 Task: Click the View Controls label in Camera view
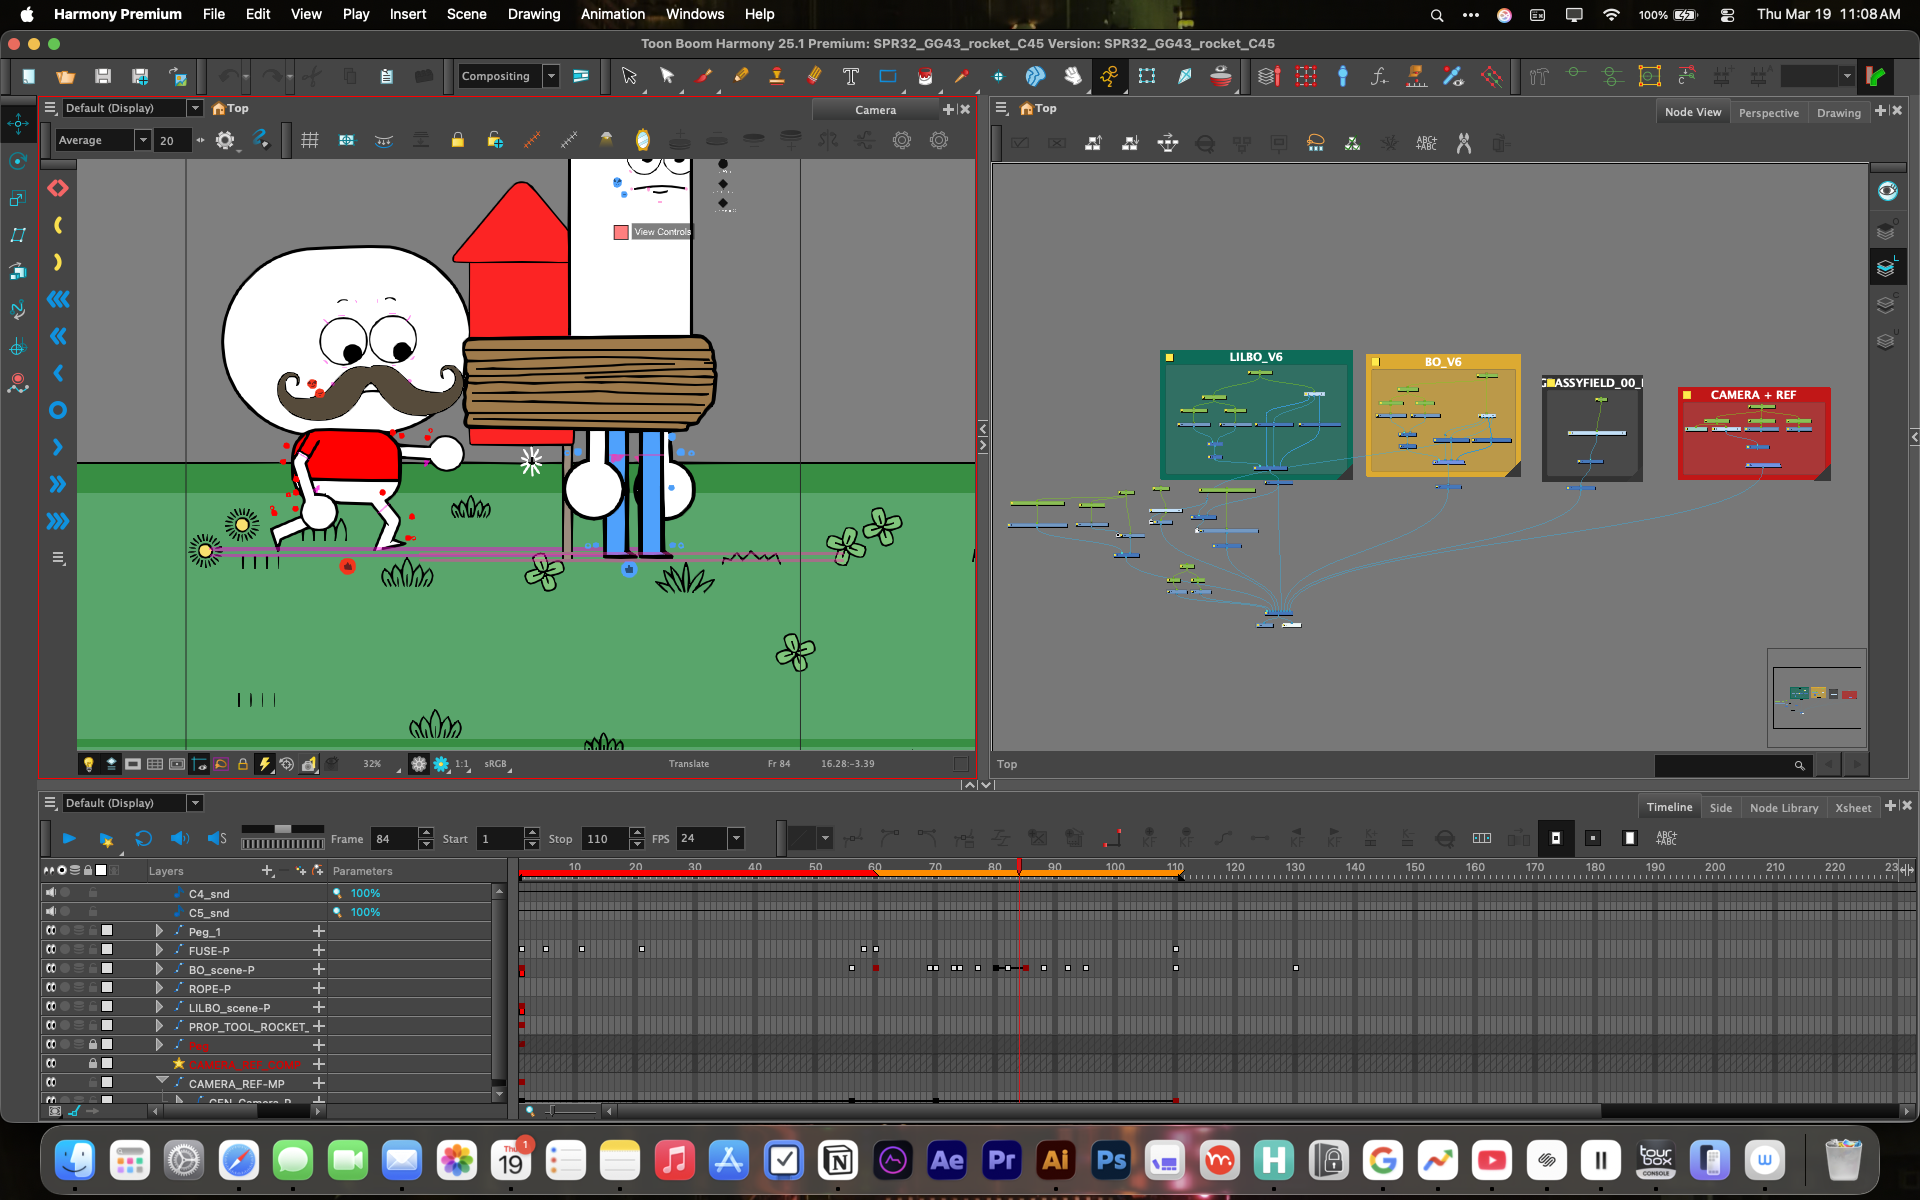point(662,232)
